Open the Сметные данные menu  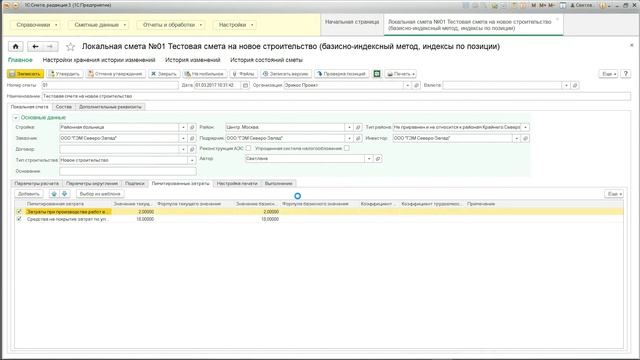(100, 25)
